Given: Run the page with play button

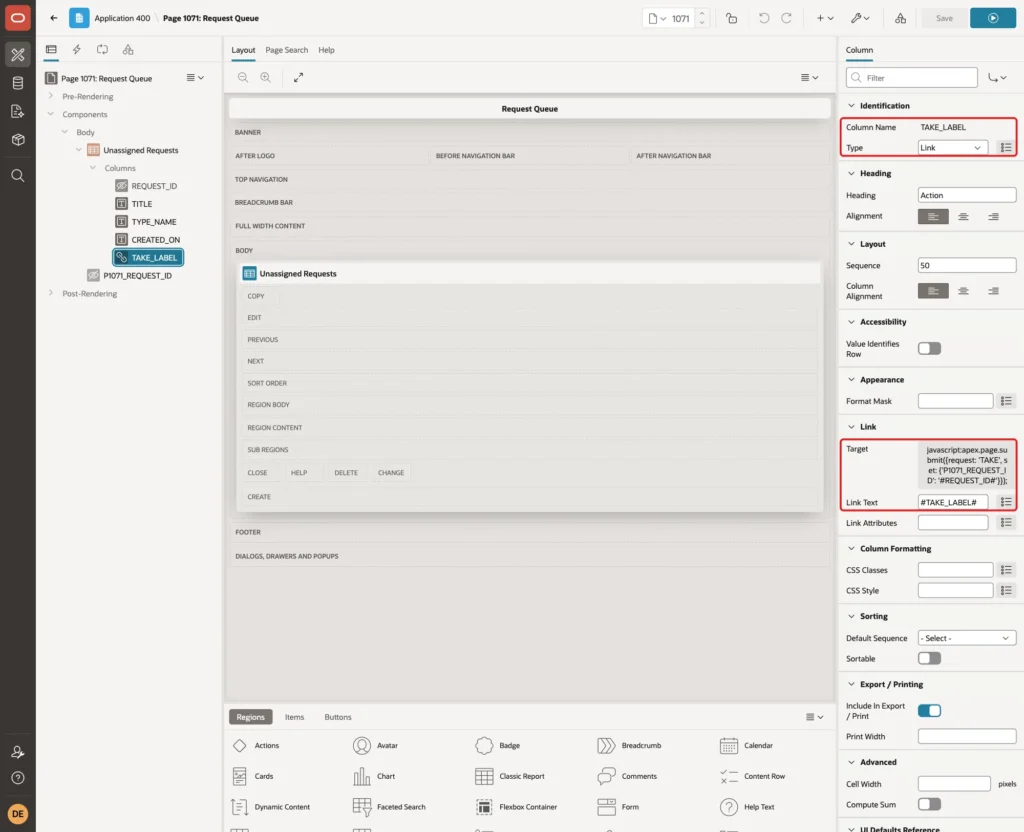Looking at the screenshot, I should click(x=993, y=18).
